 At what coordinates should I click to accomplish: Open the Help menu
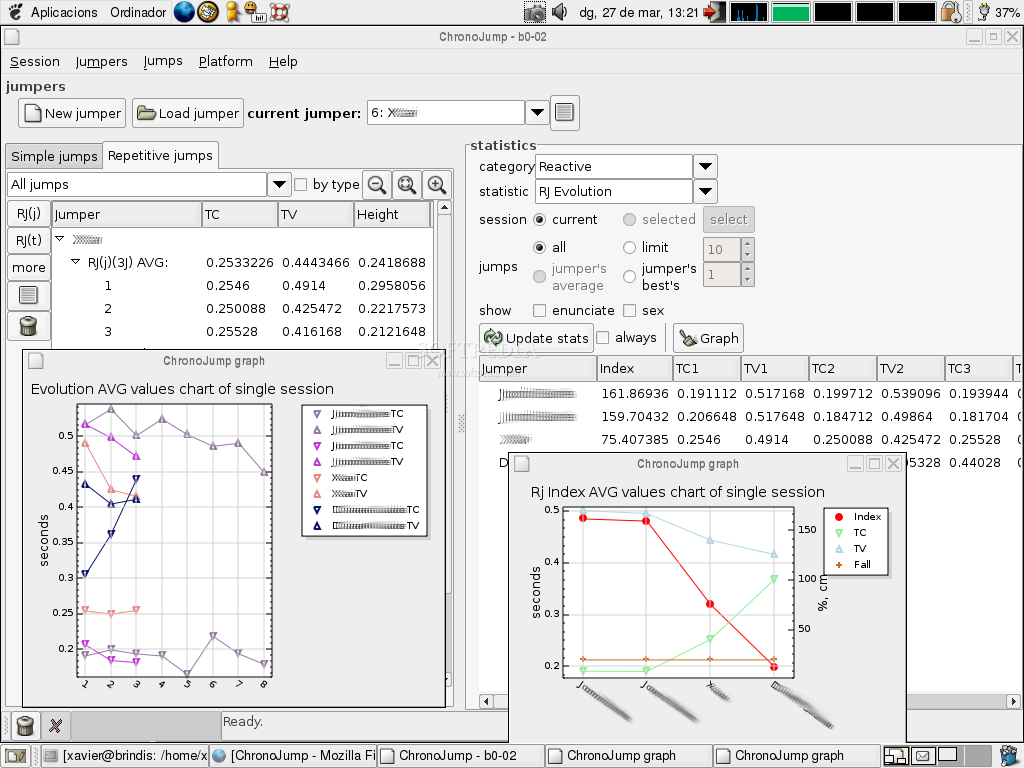[283, 61]
